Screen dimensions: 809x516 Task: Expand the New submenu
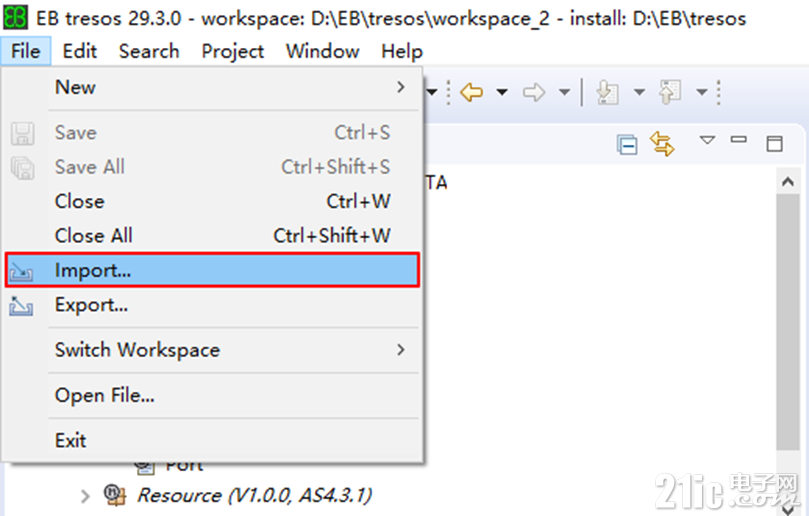pyautogui.click(x=212, y=87)
